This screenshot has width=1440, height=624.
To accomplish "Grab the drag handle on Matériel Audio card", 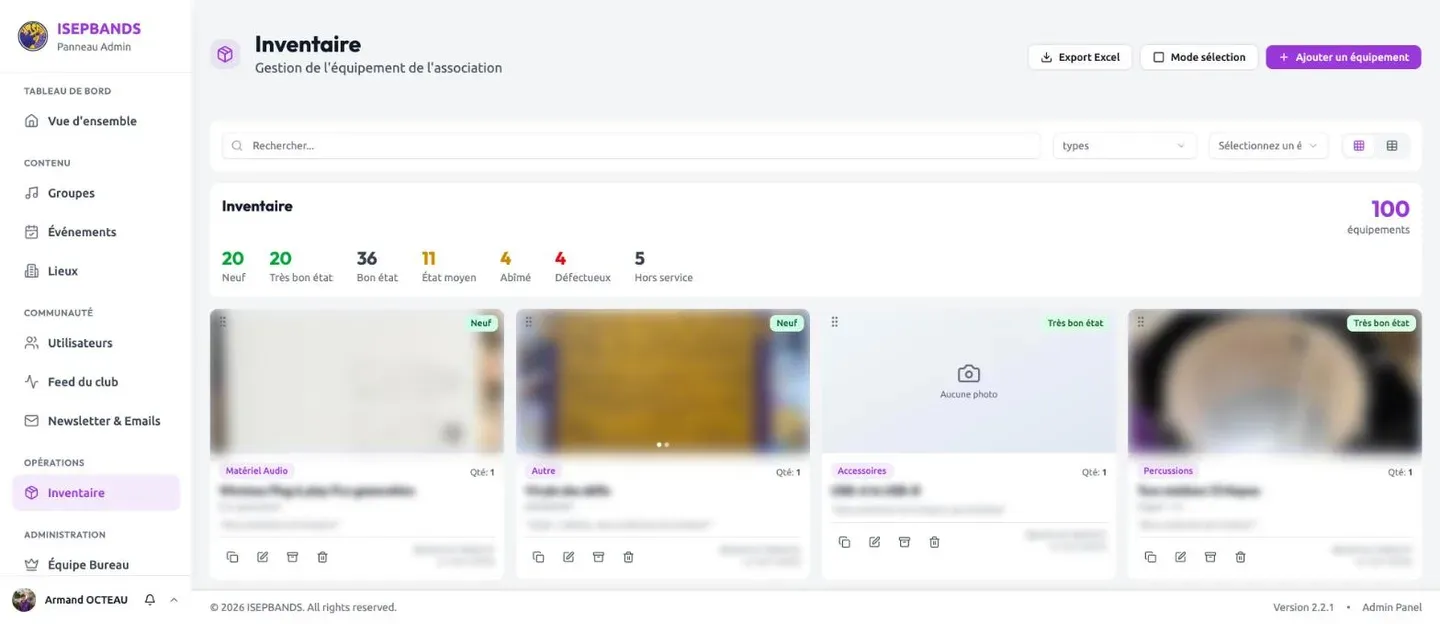I will pyautogui.click(x=223, y=322).
